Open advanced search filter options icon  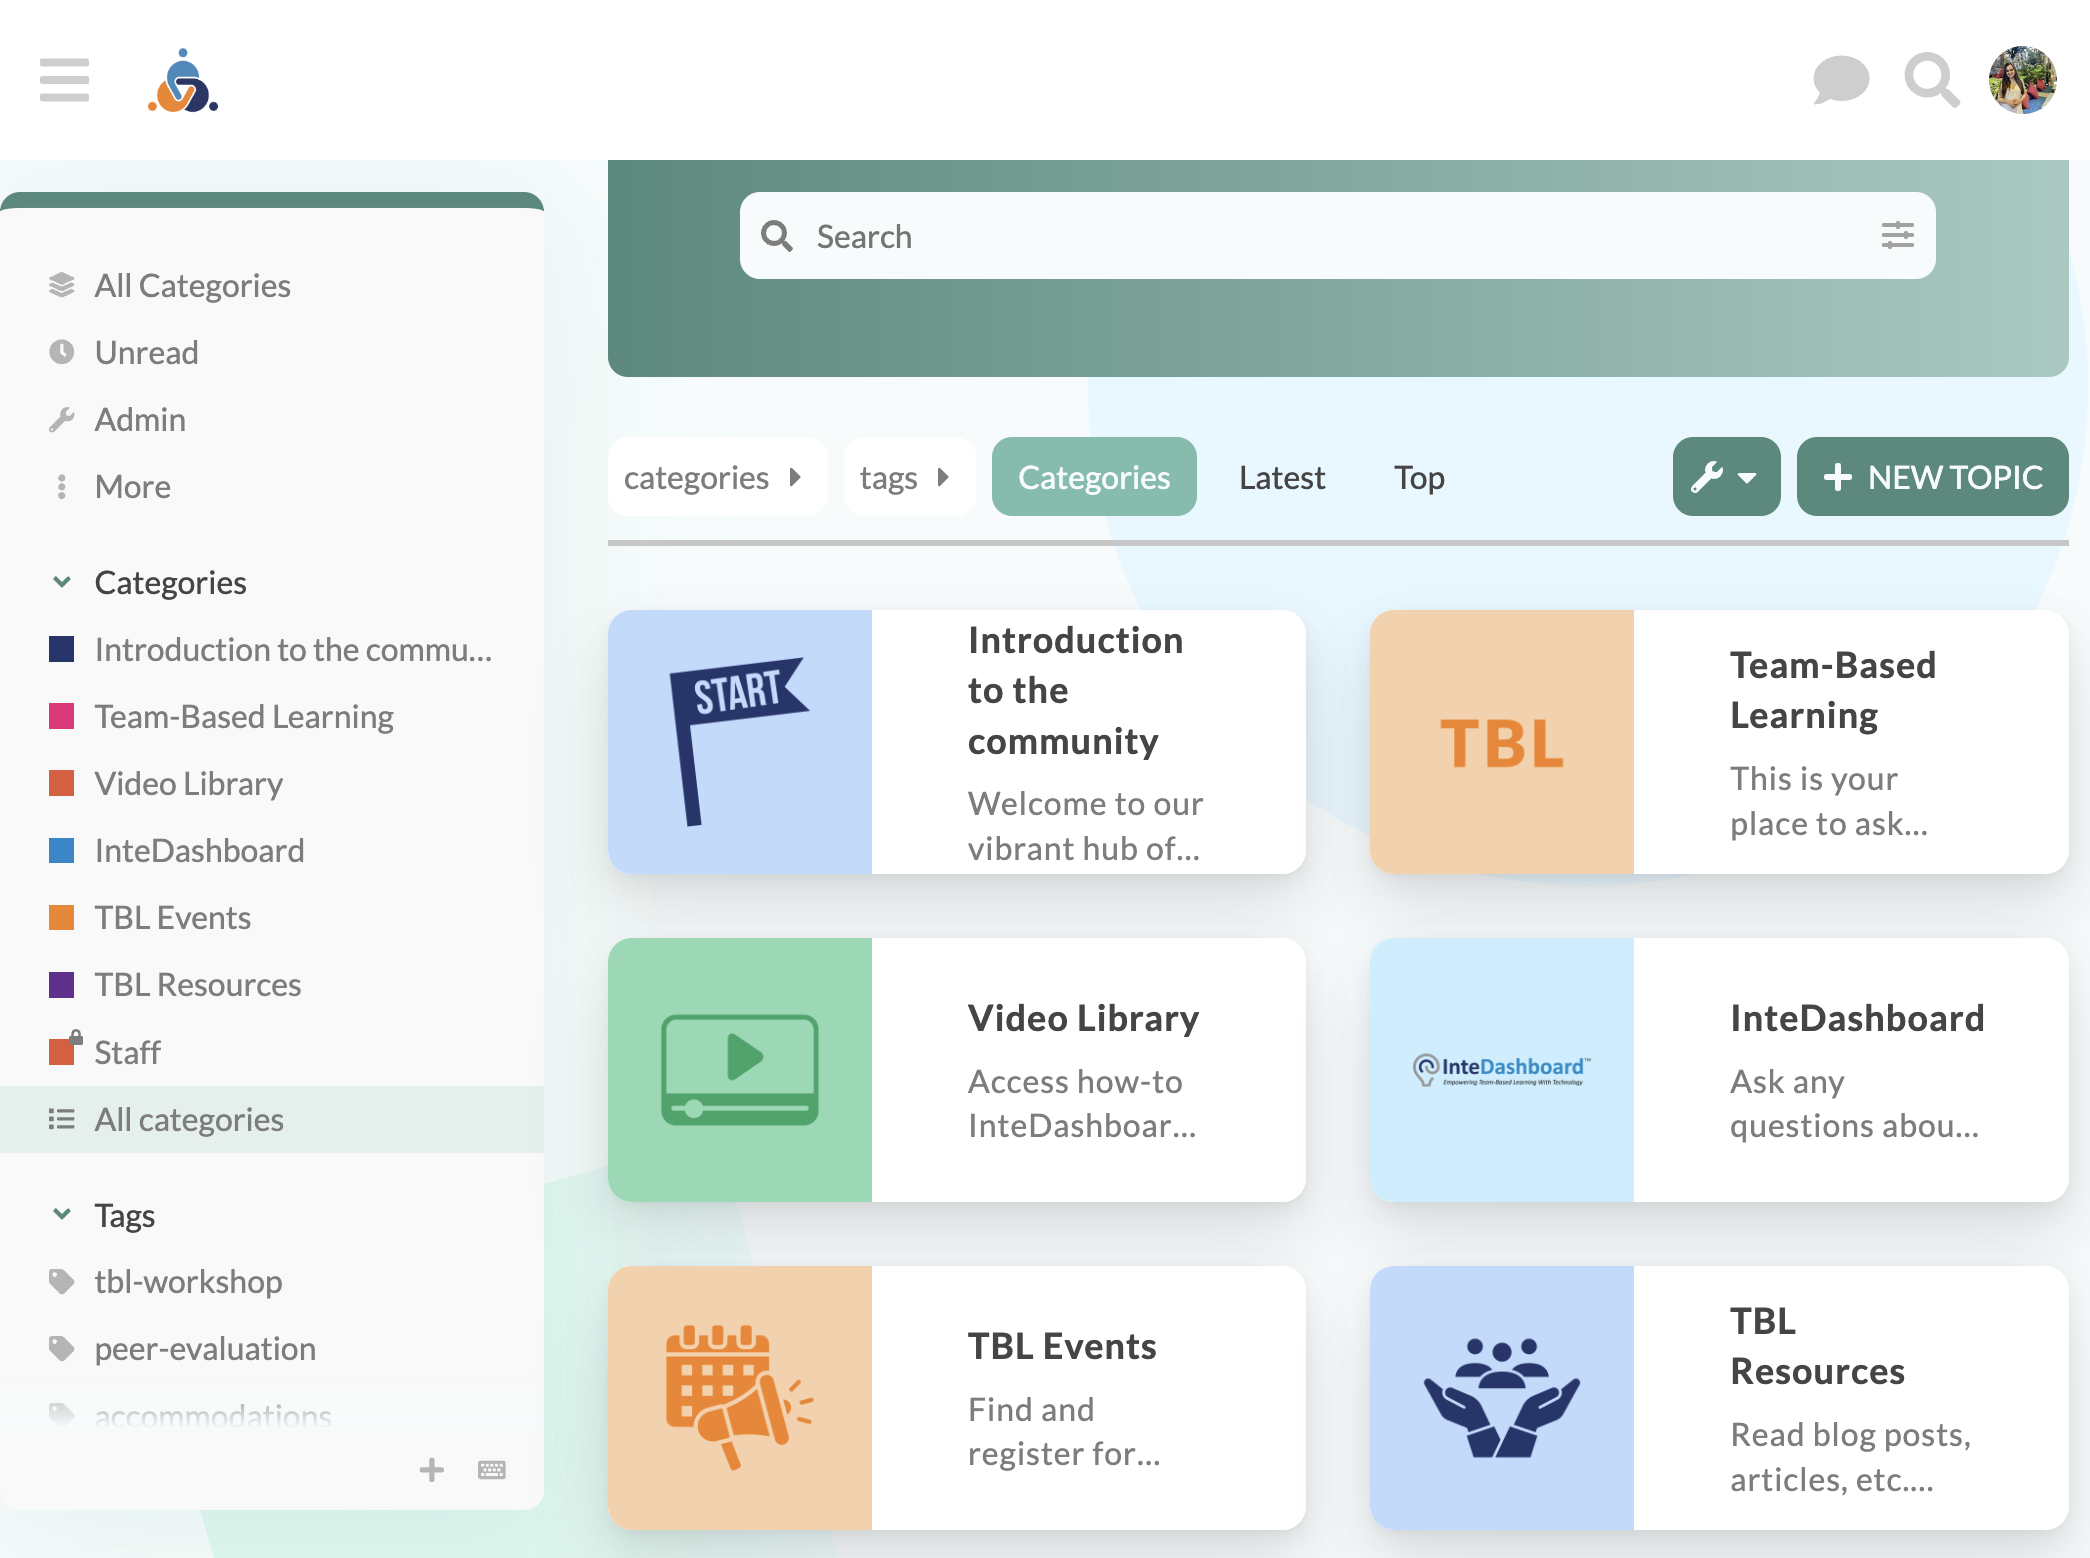coord(1897,236)
